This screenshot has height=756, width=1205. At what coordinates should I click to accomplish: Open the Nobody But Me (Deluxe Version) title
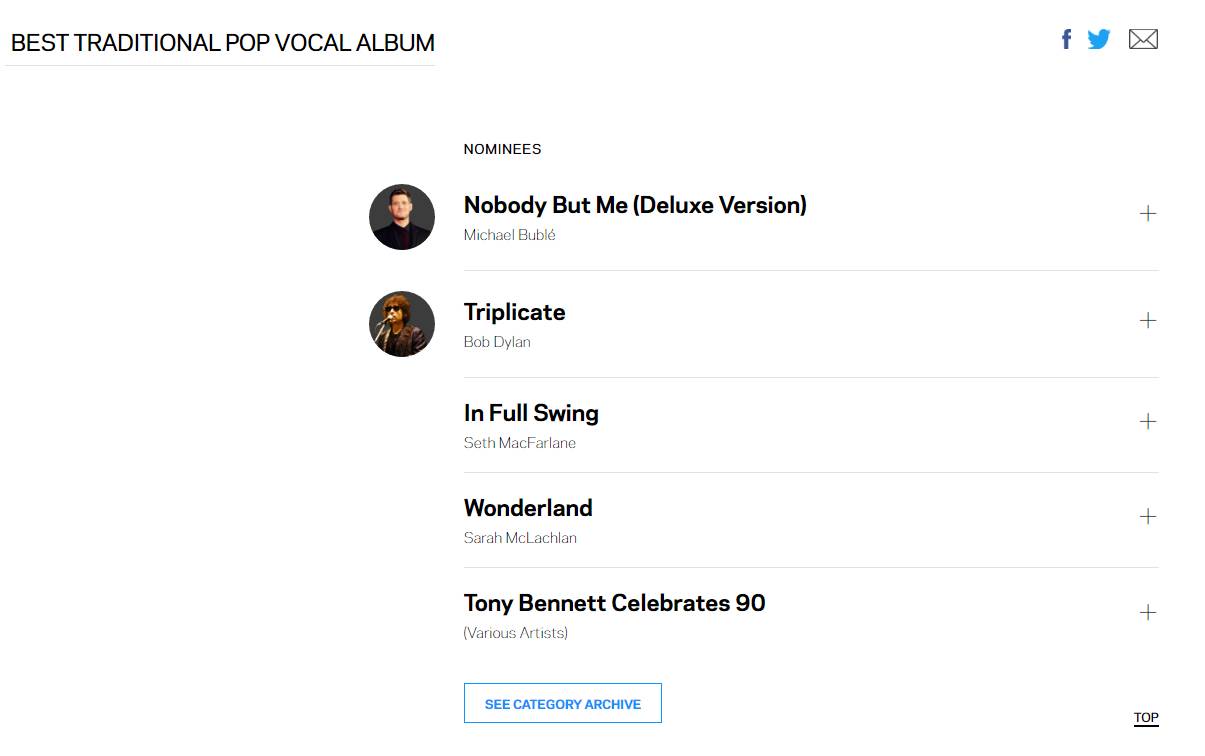coord(635,205)
